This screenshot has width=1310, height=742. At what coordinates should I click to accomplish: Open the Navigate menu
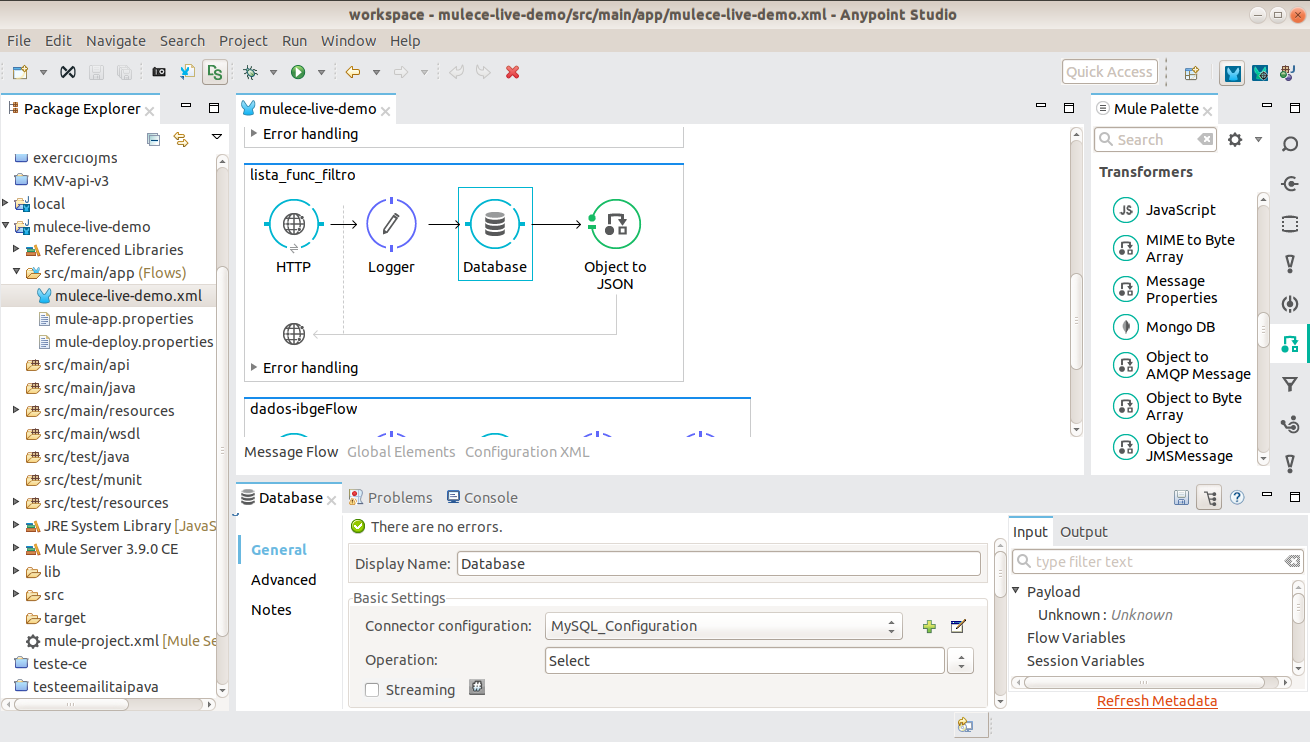pos(116,41)
